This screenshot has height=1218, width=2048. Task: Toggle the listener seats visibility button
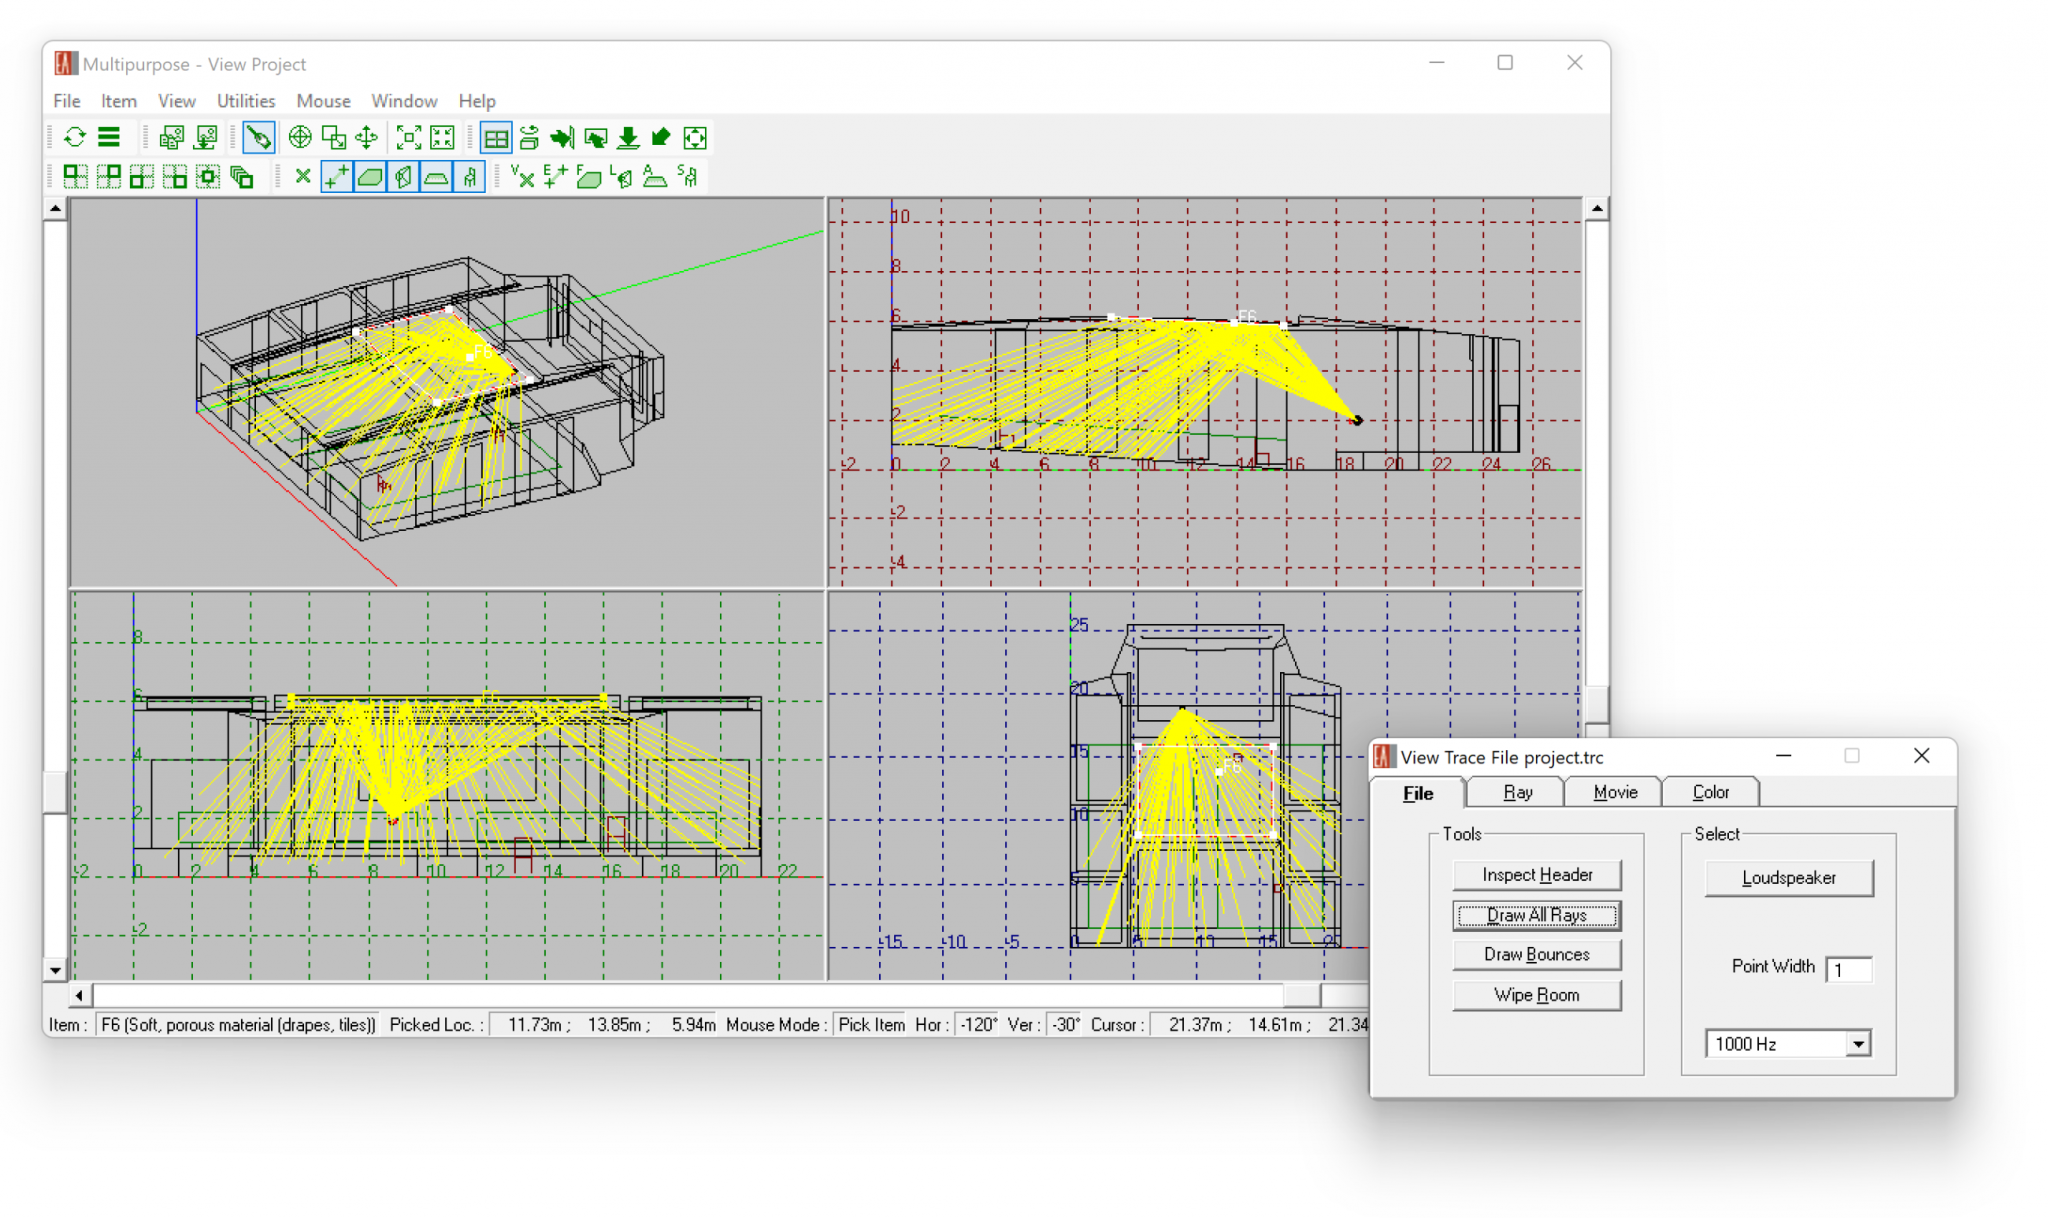click(x=469, y=177)
